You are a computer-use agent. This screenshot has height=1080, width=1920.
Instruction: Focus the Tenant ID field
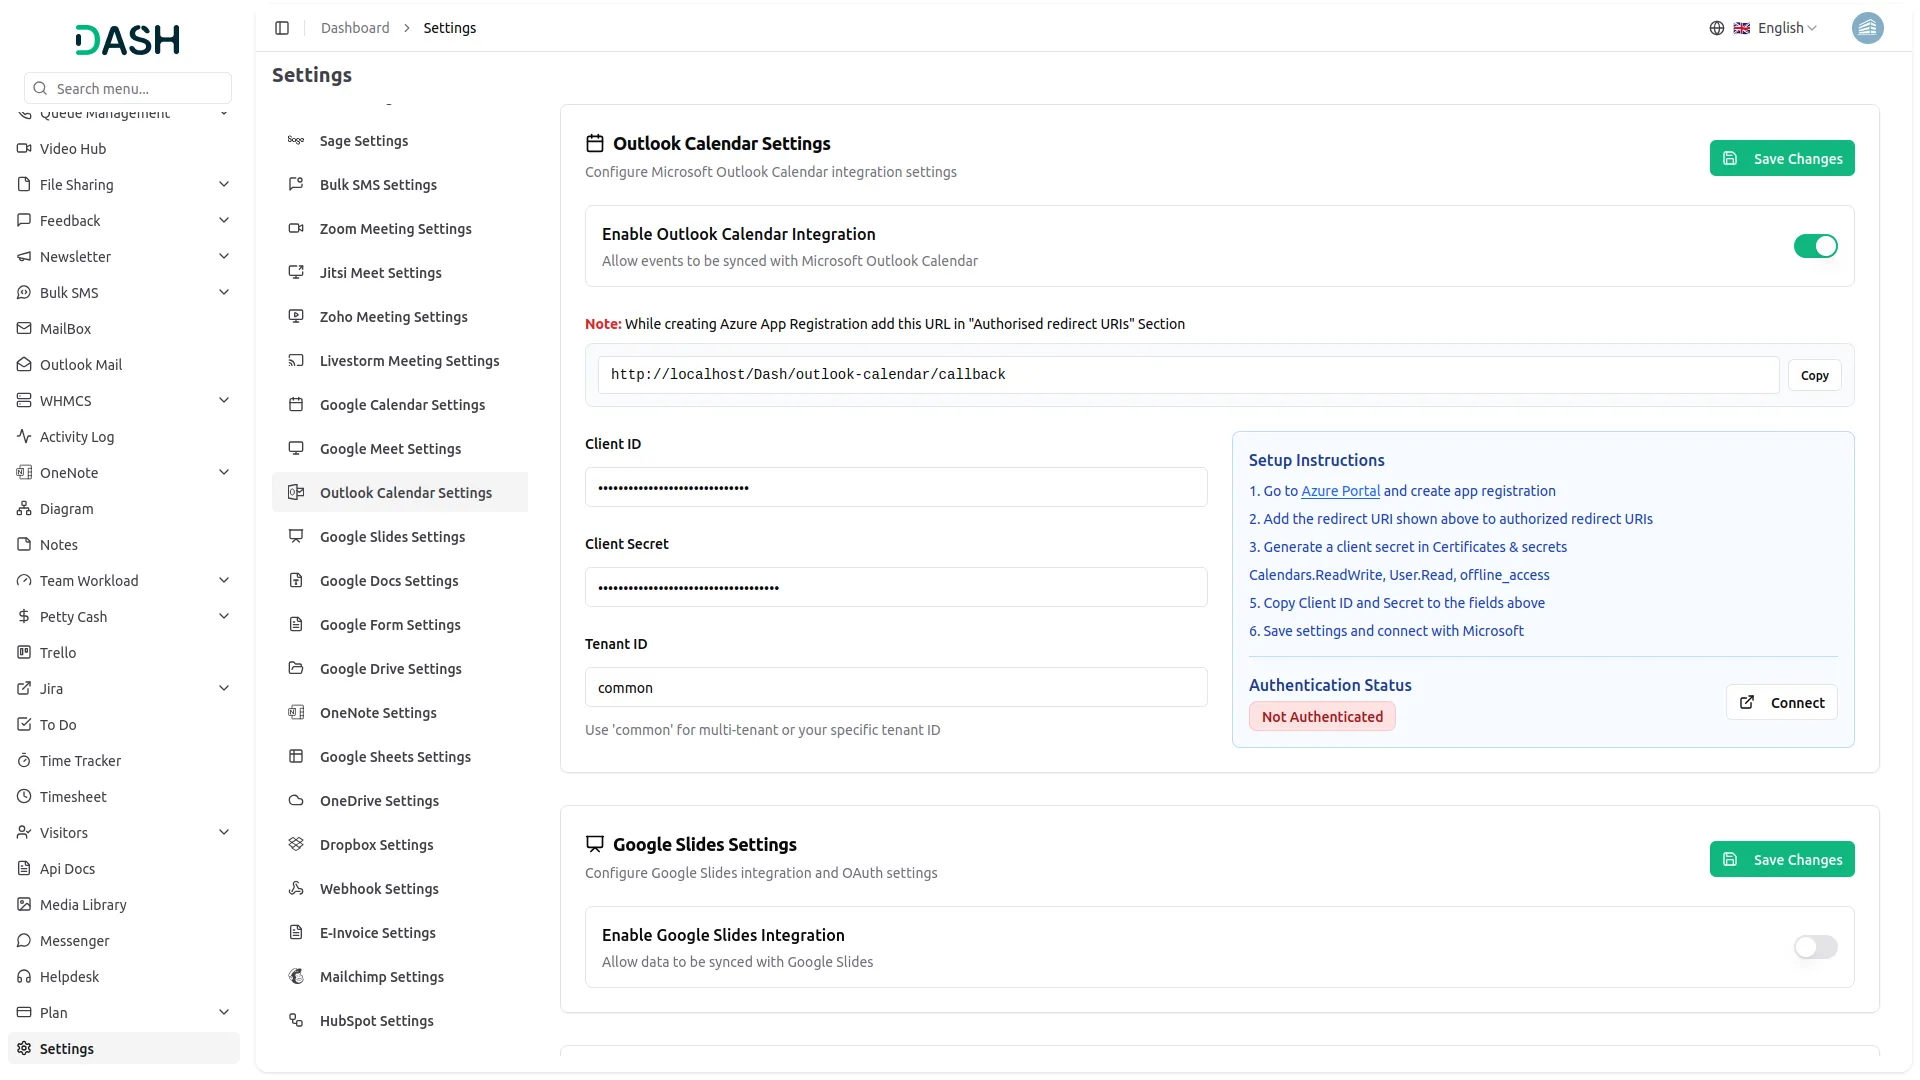pos(896,687)
